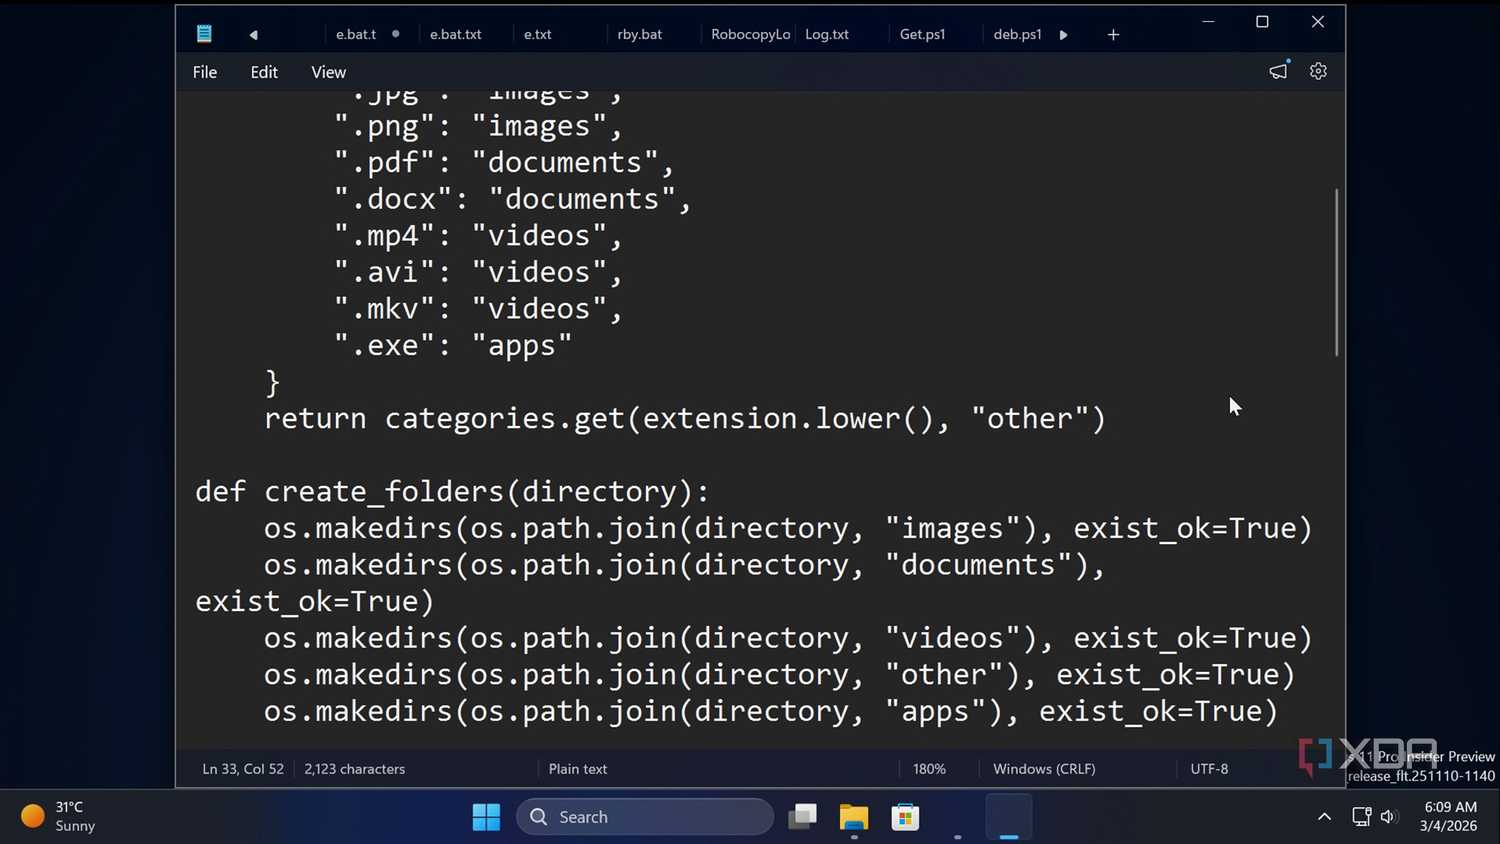This screenshot has width=1500, height=844.
Task: Click the "return categories.get" line
Action: pos(685,419)
